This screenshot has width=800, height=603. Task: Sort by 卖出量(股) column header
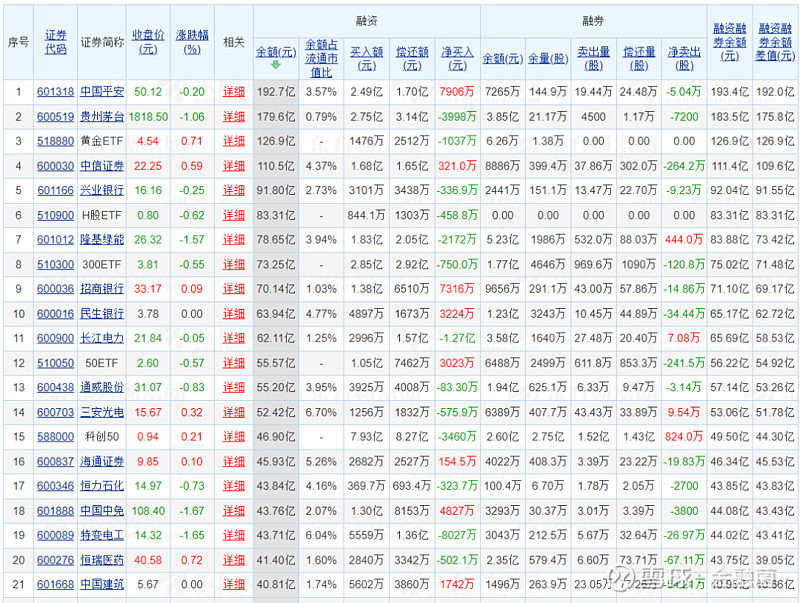[593, 59]
